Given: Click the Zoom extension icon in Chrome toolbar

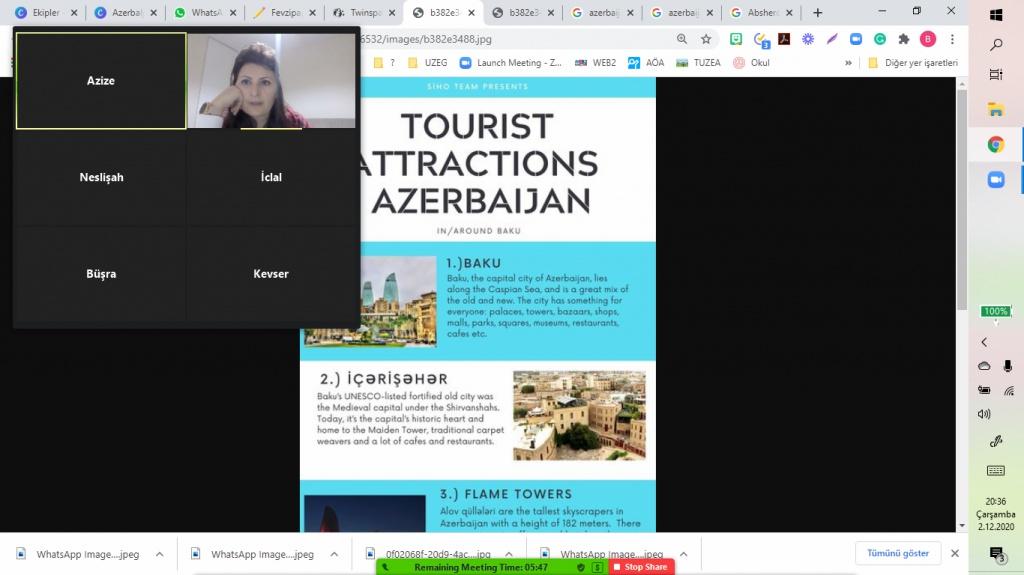Looking at the screenshot, I should pyautogui.click(x=856, y=39).
